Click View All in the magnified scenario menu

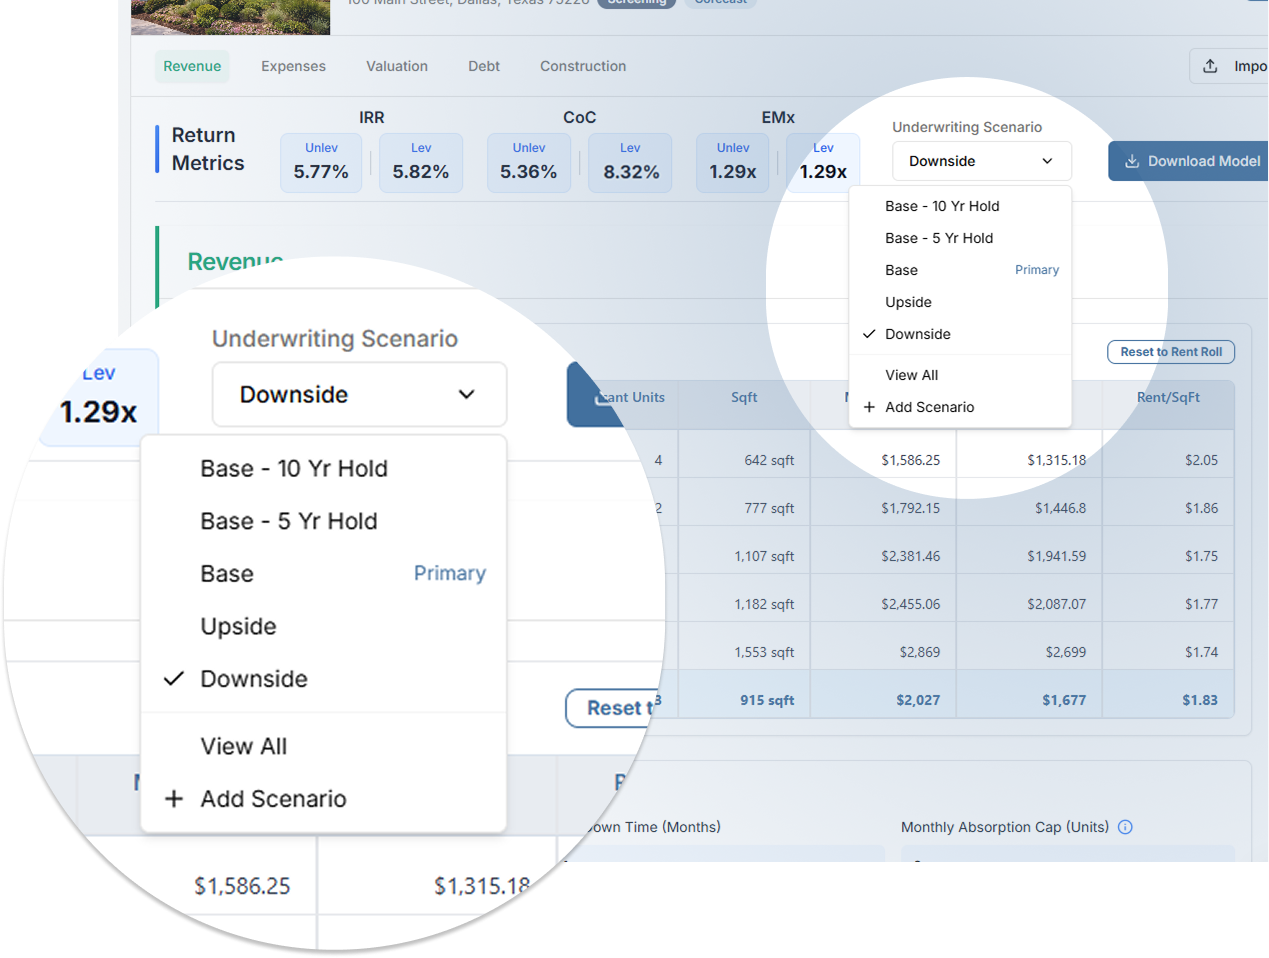tap(244, 747)
